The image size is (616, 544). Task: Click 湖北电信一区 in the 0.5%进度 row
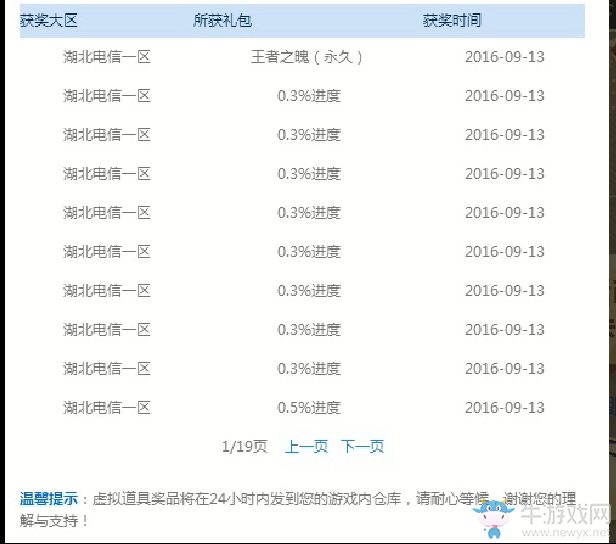[x=107, y=408]
